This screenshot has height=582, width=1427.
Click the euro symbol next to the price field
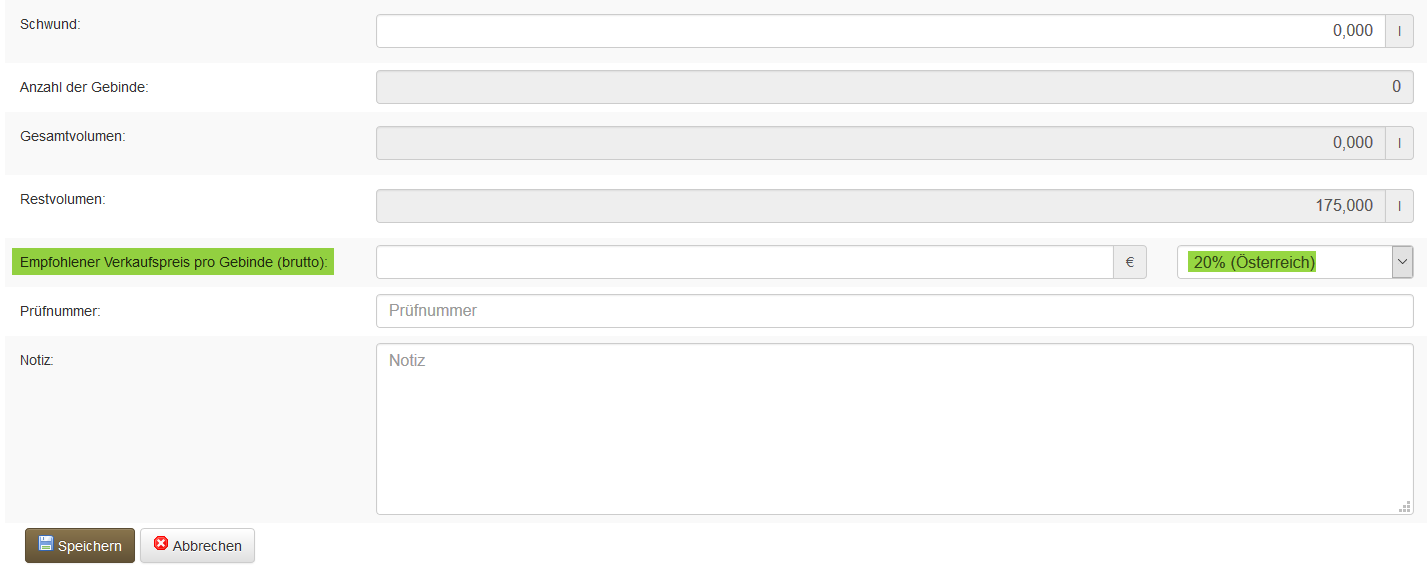click(x=1129, y=262)
